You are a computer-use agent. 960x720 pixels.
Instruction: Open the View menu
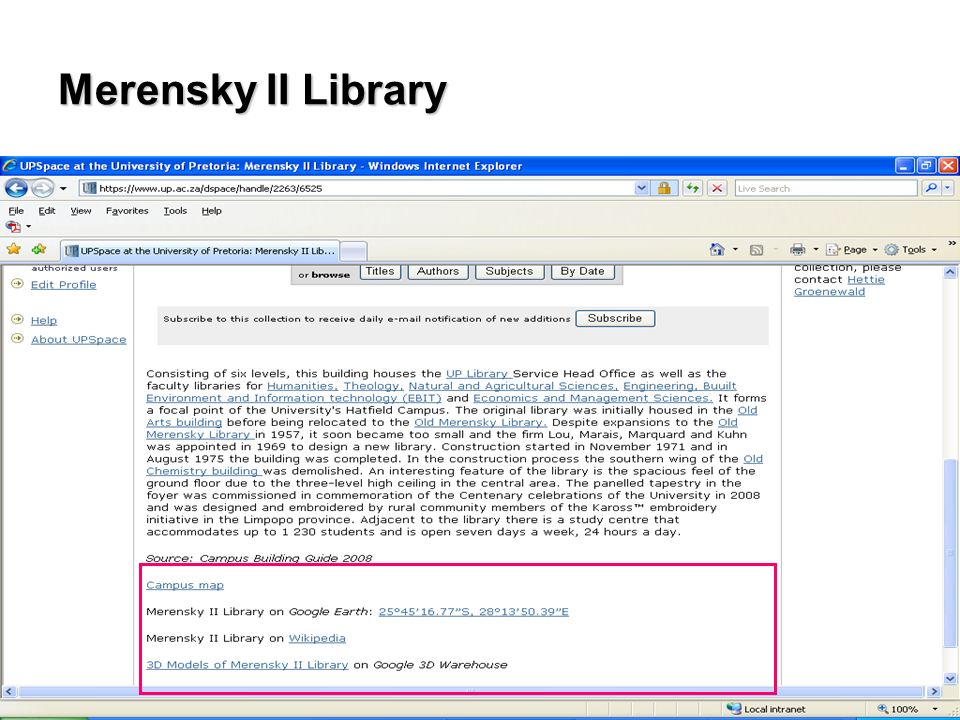[80, 211]
